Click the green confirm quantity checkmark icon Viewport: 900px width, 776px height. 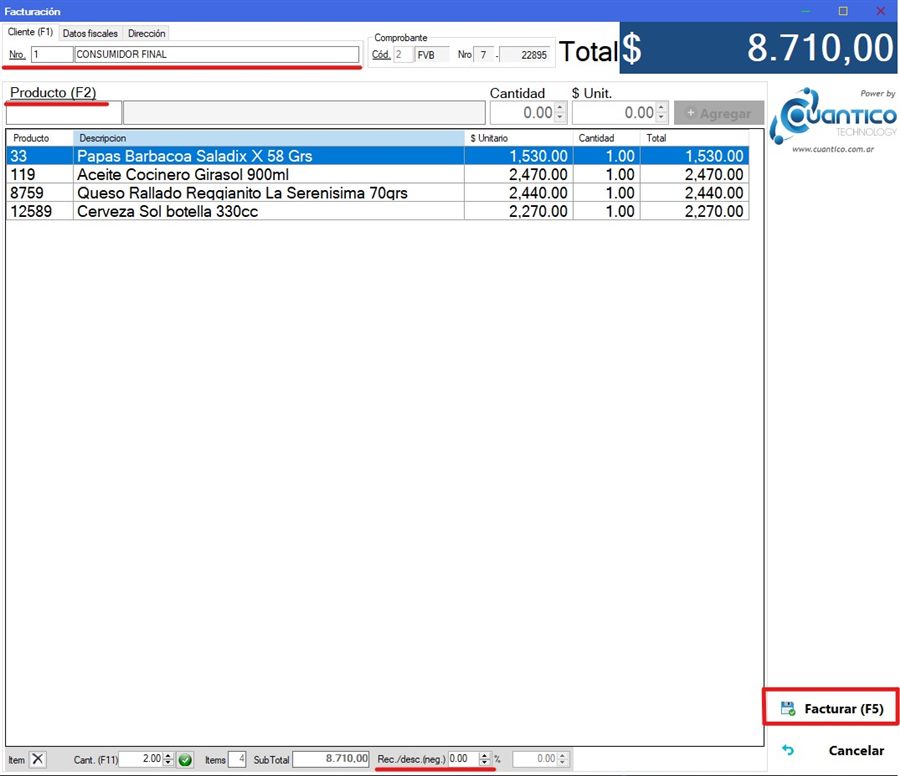pos(185,760)
